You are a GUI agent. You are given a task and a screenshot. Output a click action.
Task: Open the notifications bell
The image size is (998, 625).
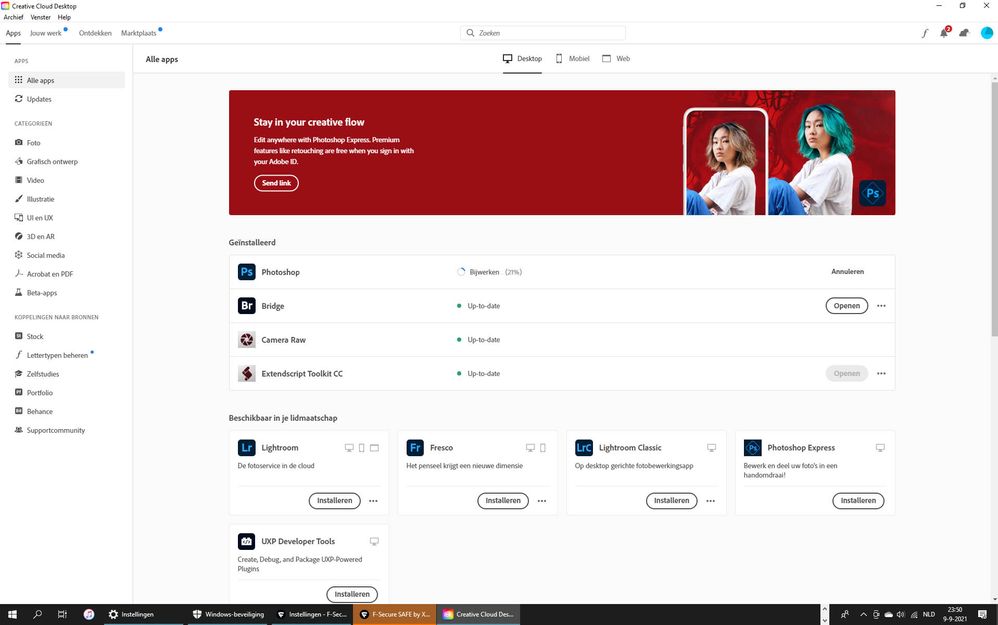pos(945,32)
